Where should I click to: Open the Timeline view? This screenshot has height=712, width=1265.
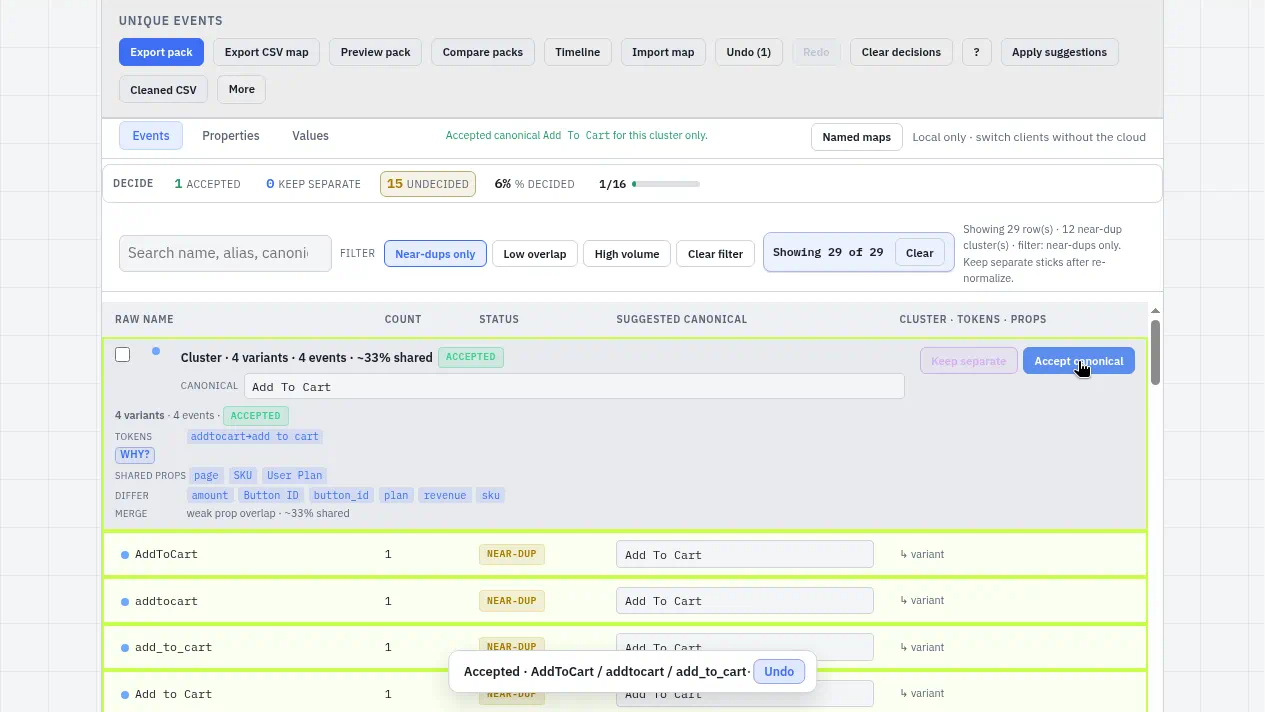[578, 52]
